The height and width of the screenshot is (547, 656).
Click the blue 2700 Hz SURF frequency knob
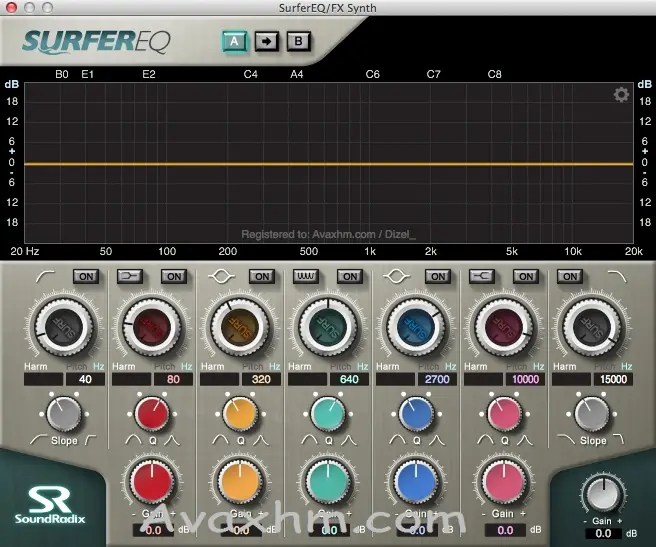click(416, 327)
